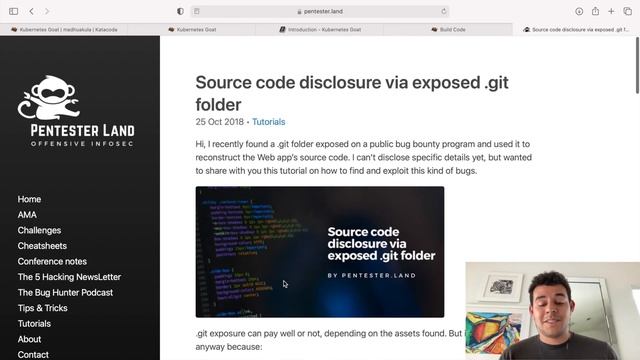Open Tips & Tricks sidebar link
640x360 pixels.
[42, 308]
